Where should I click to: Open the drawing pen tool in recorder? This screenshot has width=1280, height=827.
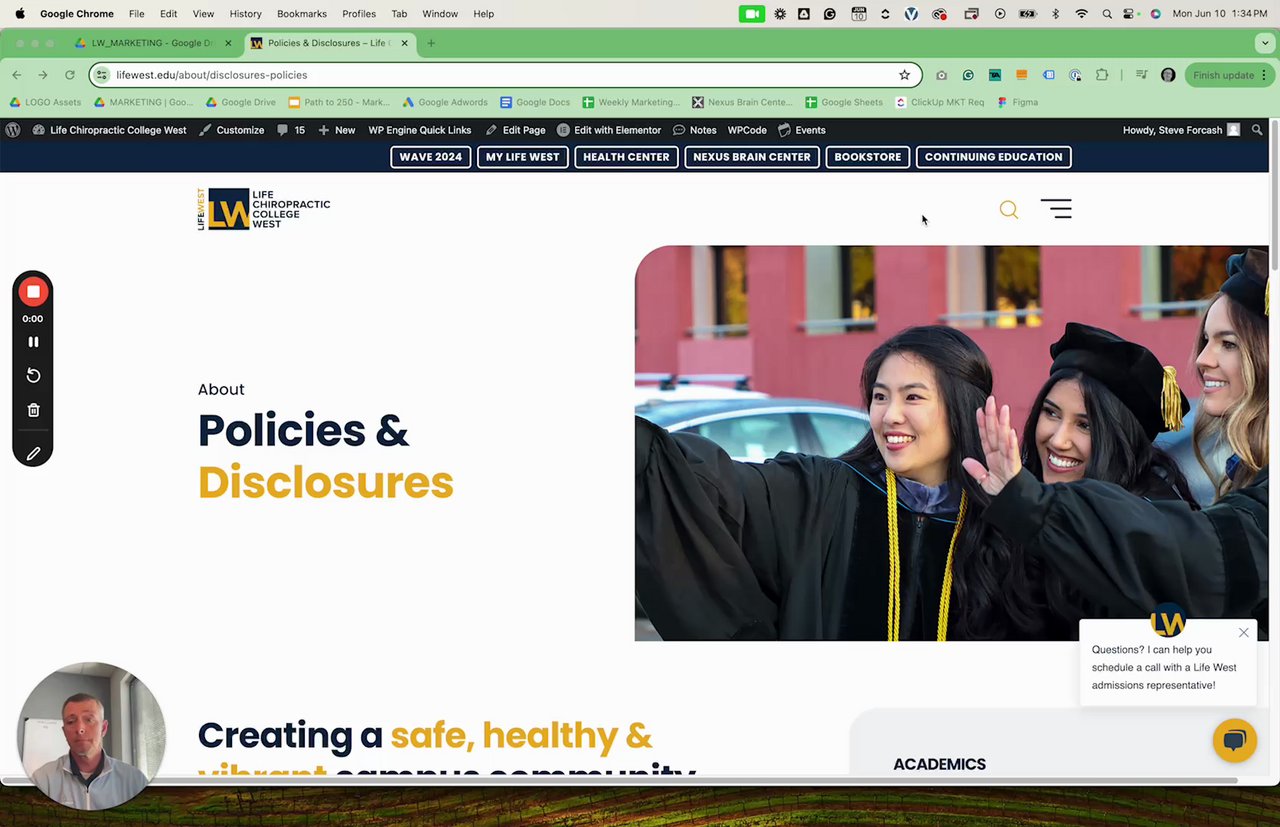[33, 454]
